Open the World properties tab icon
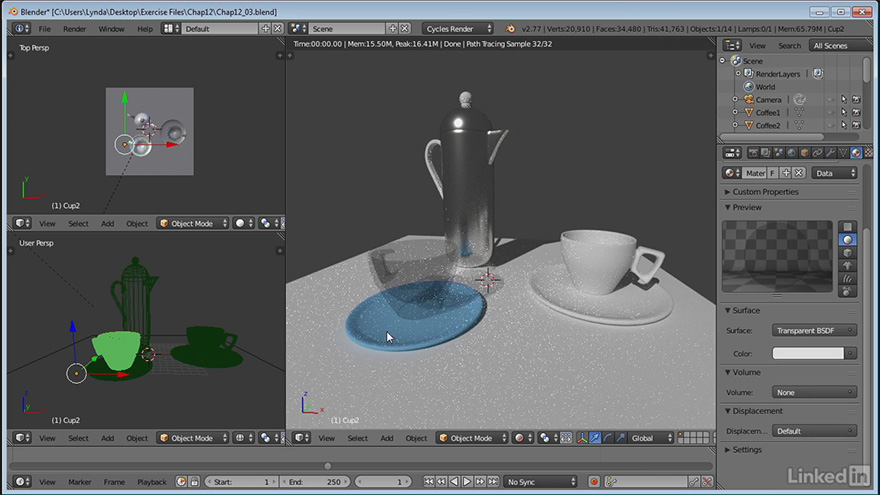Image resolution: width=880 pixels, height=495 pixels. click(x=791, y=153)
